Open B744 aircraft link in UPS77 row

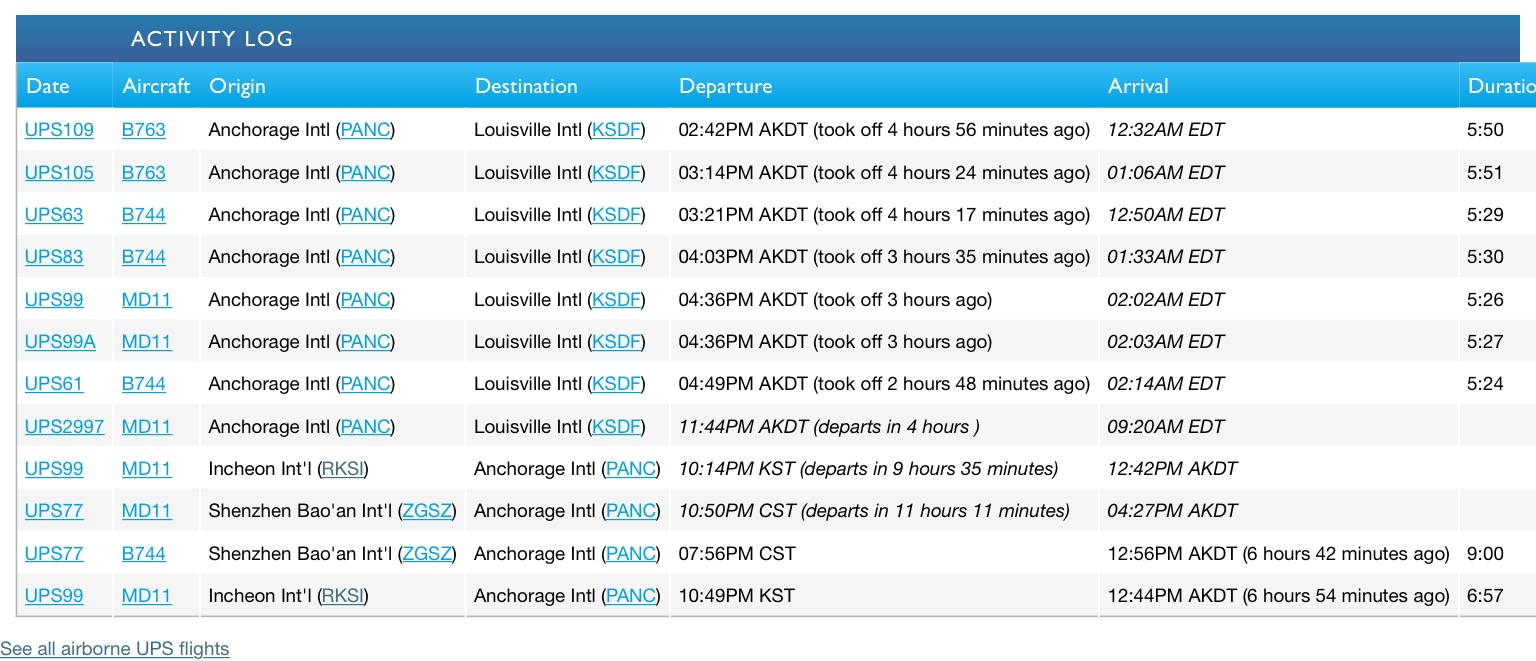(x=144, y=553)
